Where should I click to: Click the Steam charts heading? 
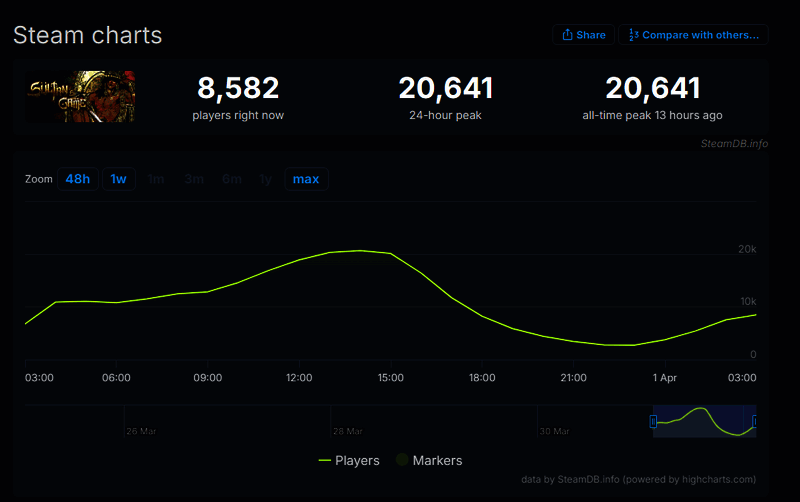pyautogui.click(x=88, y=36)
